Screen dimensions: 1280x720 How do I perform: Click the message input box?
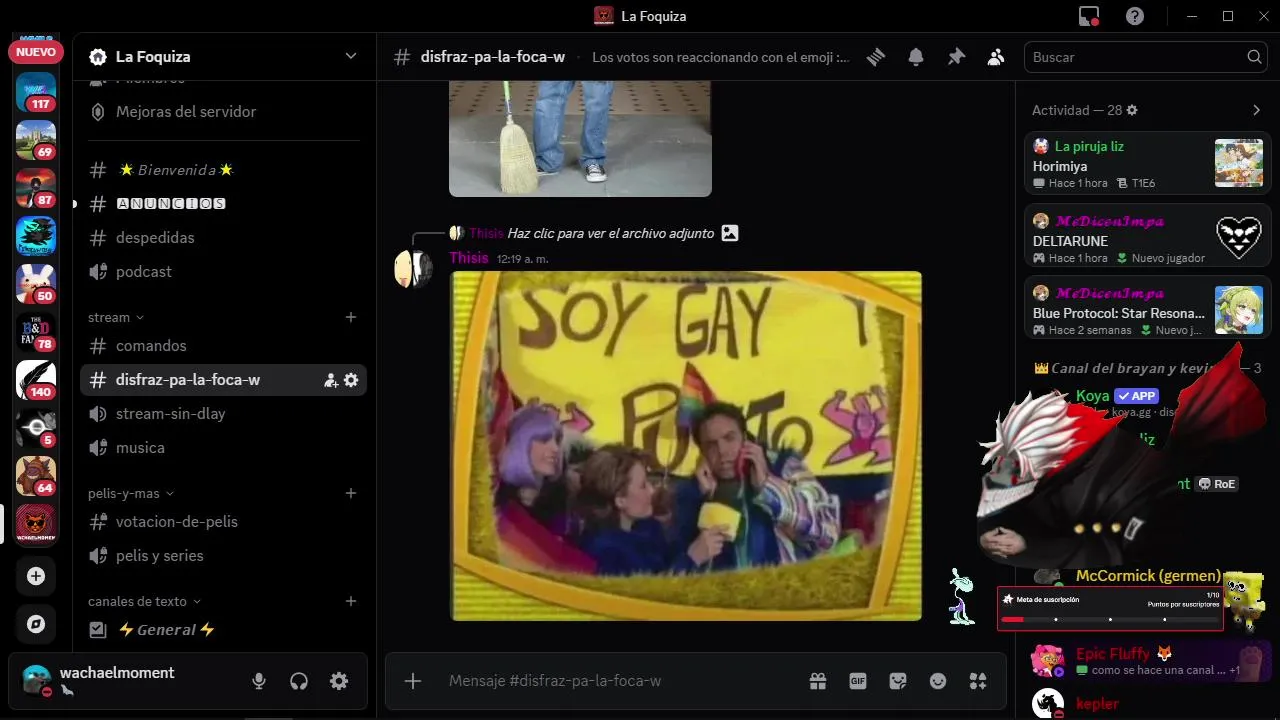620,681
